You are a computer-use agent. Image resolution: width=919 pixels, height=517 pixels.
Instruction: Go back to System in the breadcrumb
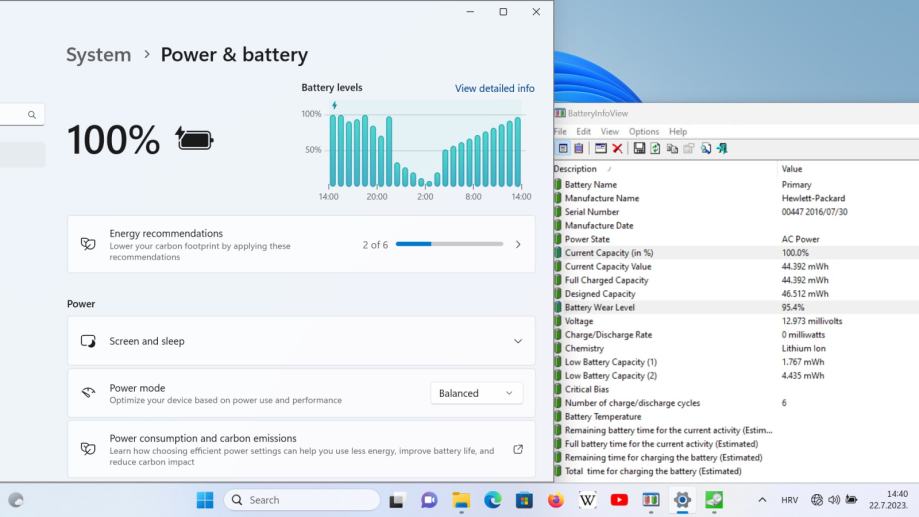[x=98, y=55]
